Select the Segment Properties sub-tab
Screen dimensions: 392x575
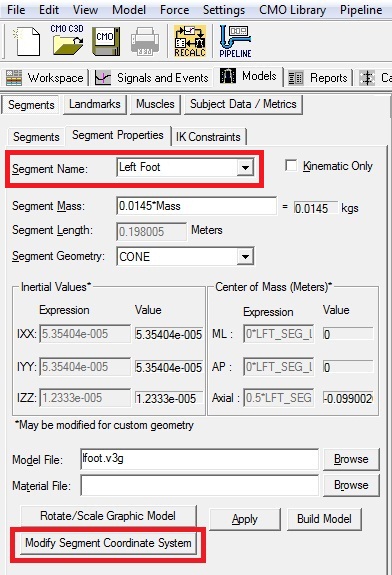[x=118, y=135]
